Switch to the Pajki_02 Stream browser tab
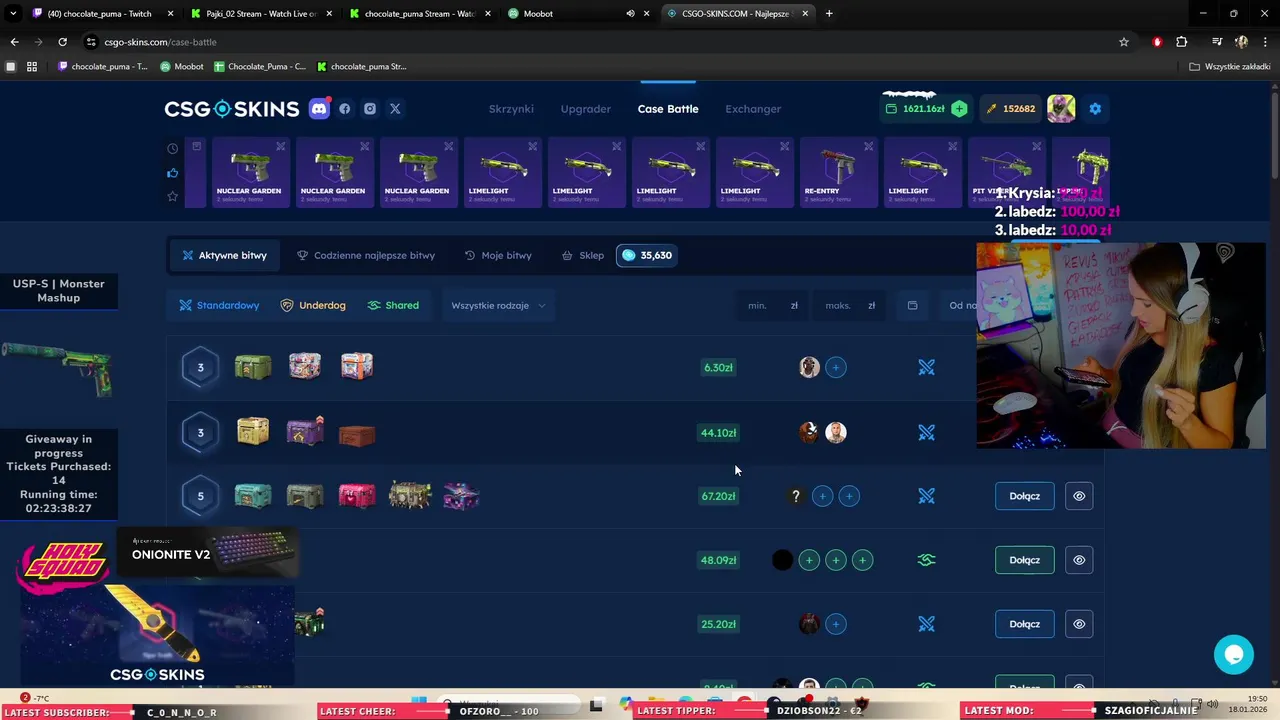Image resolution: width=1280 pixels, height=720 pixels. click(261, 14)
